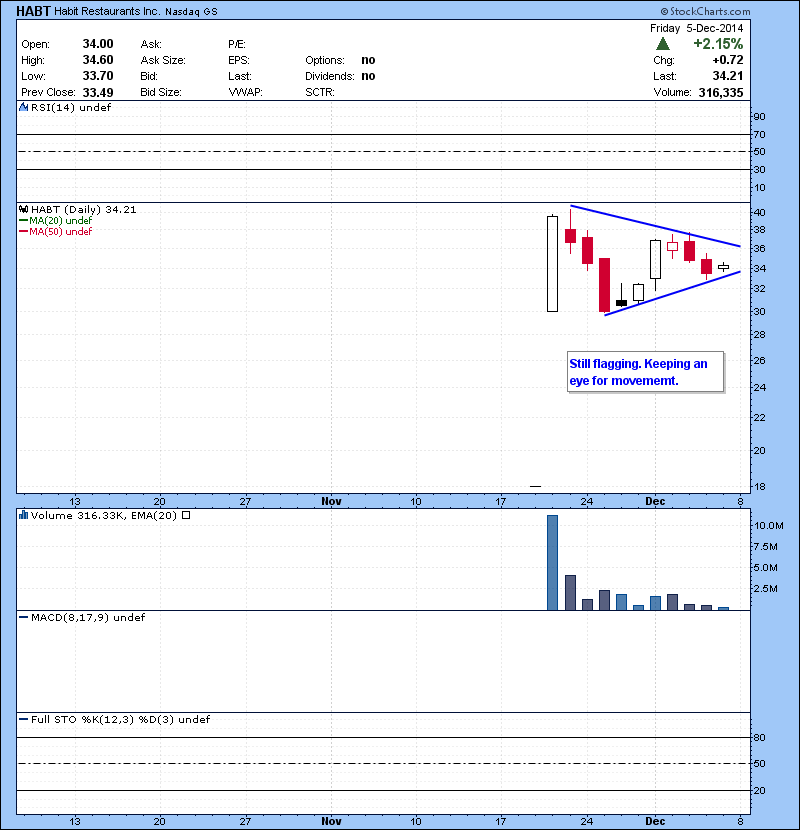800x830 pixels.
Task: Click the upper blue descending trendline
Action: [655, 226]
